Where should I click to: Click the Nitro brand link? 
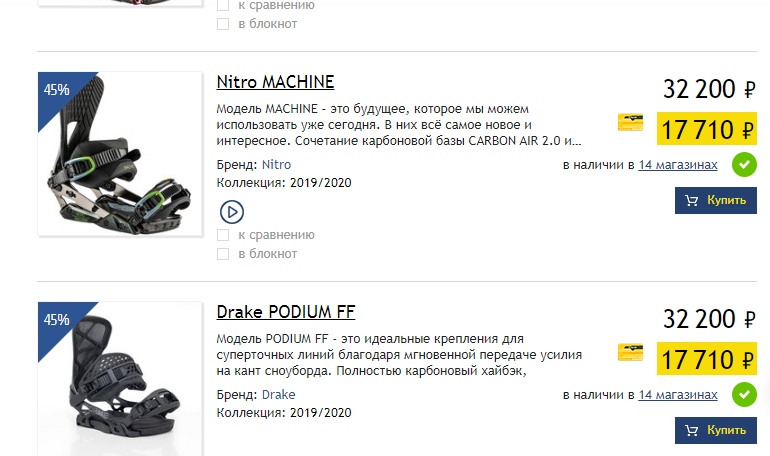tap(276, 165)
